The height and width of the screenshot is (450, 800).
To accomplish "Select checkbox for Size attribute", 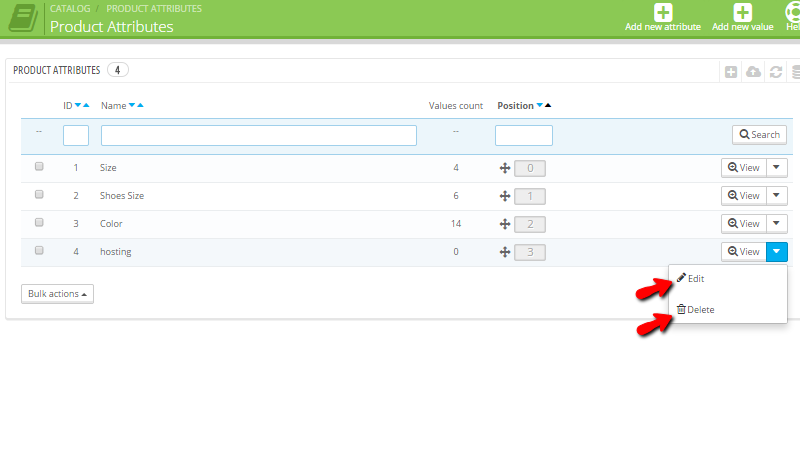I will pos(39,166).
